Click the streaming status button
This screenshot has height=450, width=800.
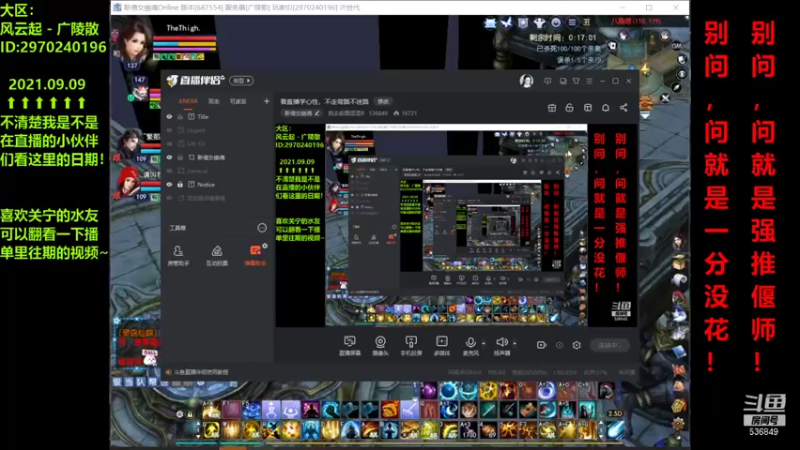click(609, 345)
